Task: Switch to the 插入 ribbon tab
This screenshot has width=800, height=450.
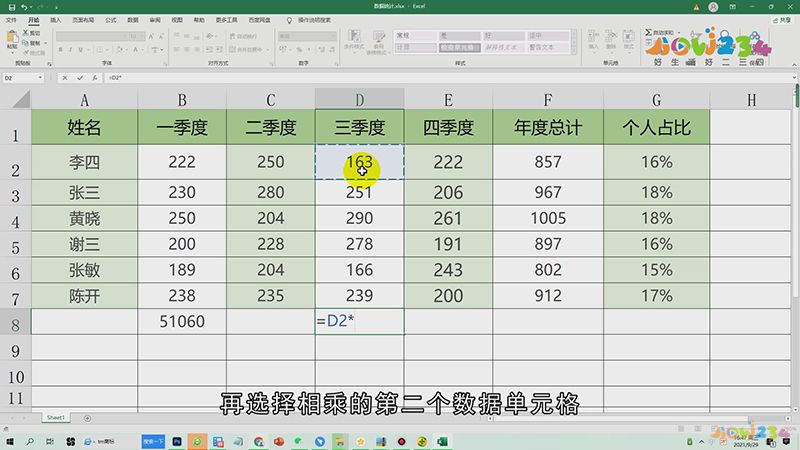Action: tap(56, 20)
